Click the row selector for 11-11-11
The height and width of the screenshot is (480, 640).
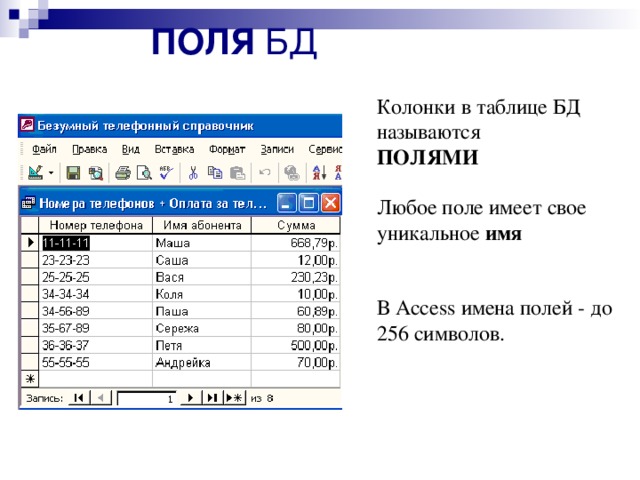(x=30, y=242)
